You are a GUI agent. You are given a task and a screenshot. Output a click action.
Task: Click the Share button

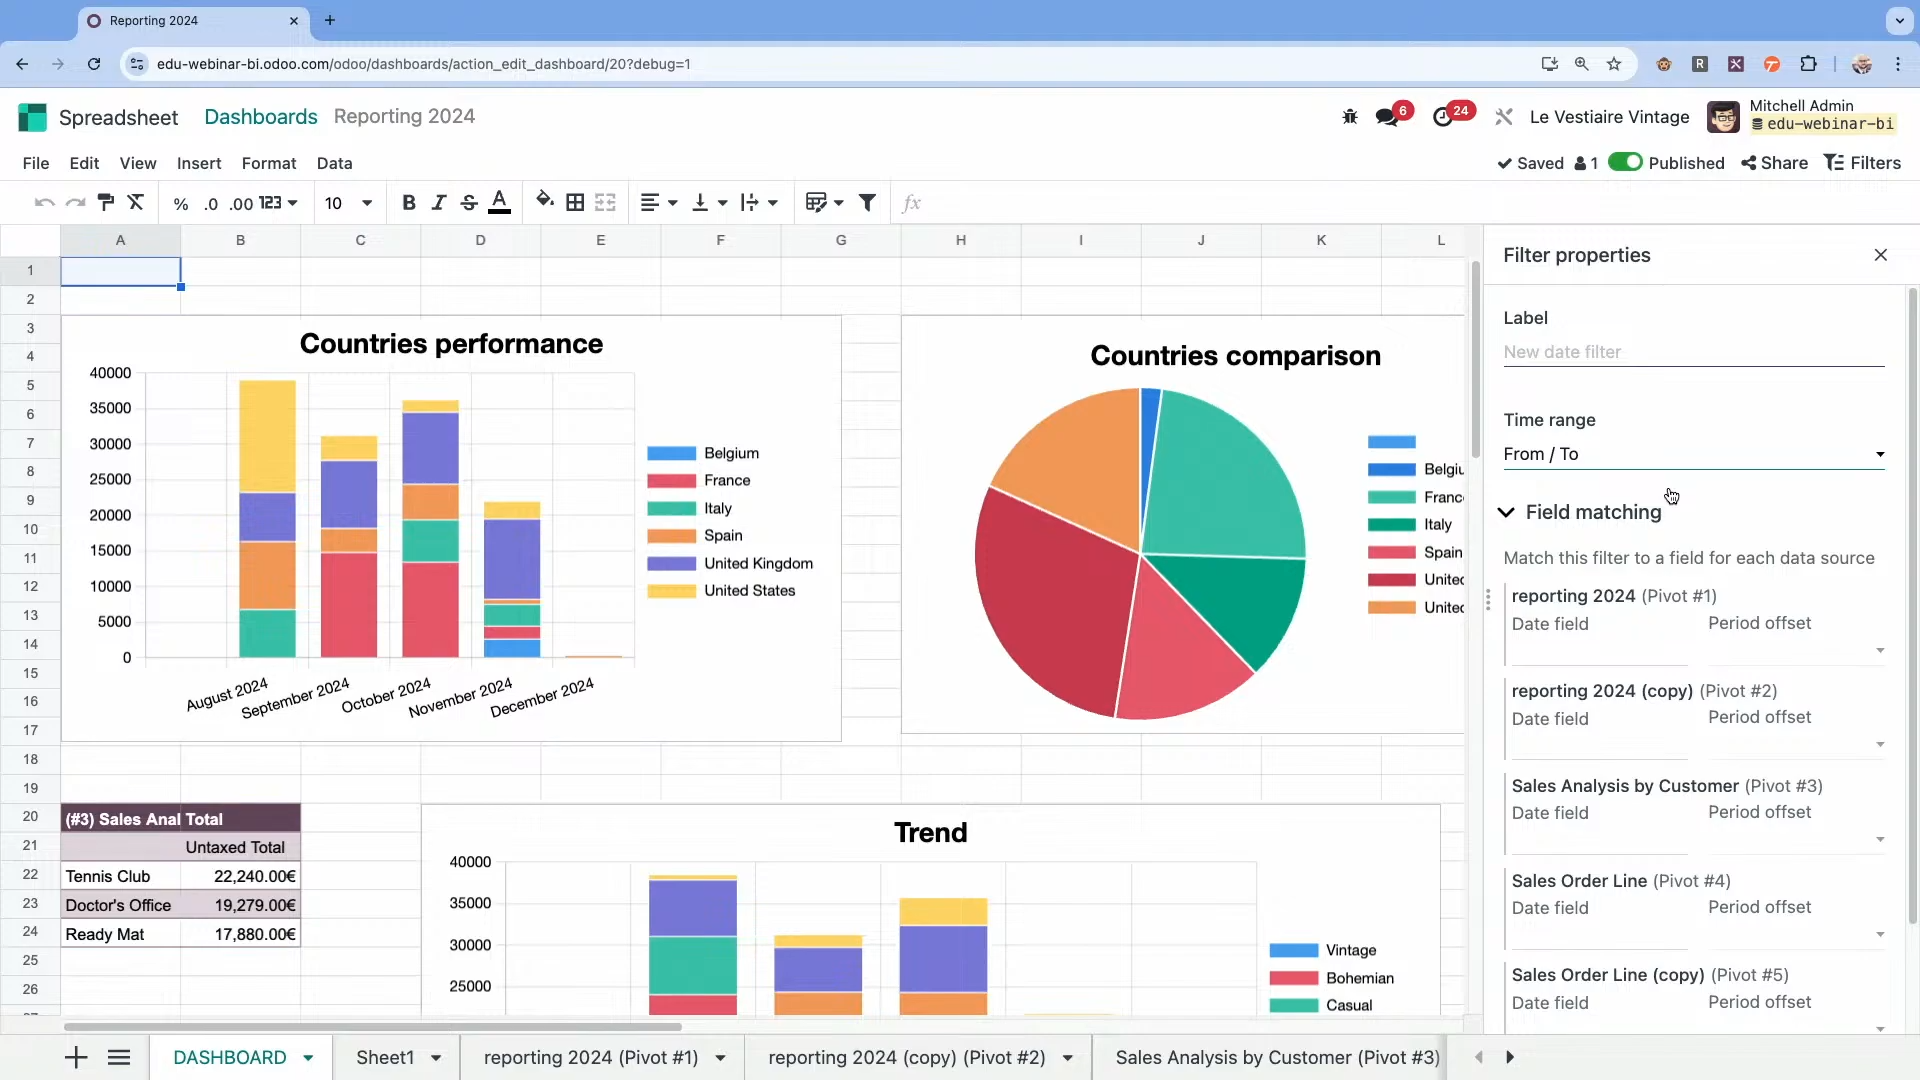[1773, 162]
